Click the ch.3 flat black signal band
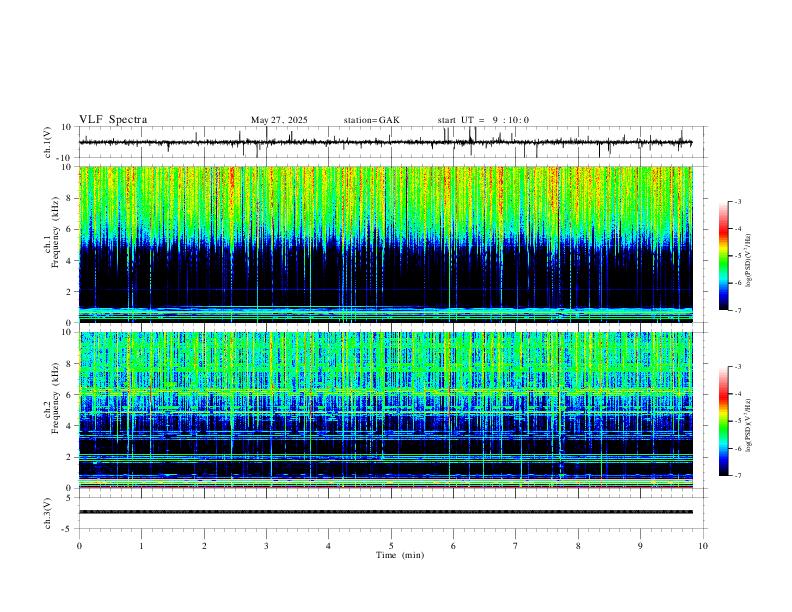The image size is (792, 612). pyautogui.click(x=385, y=512)
